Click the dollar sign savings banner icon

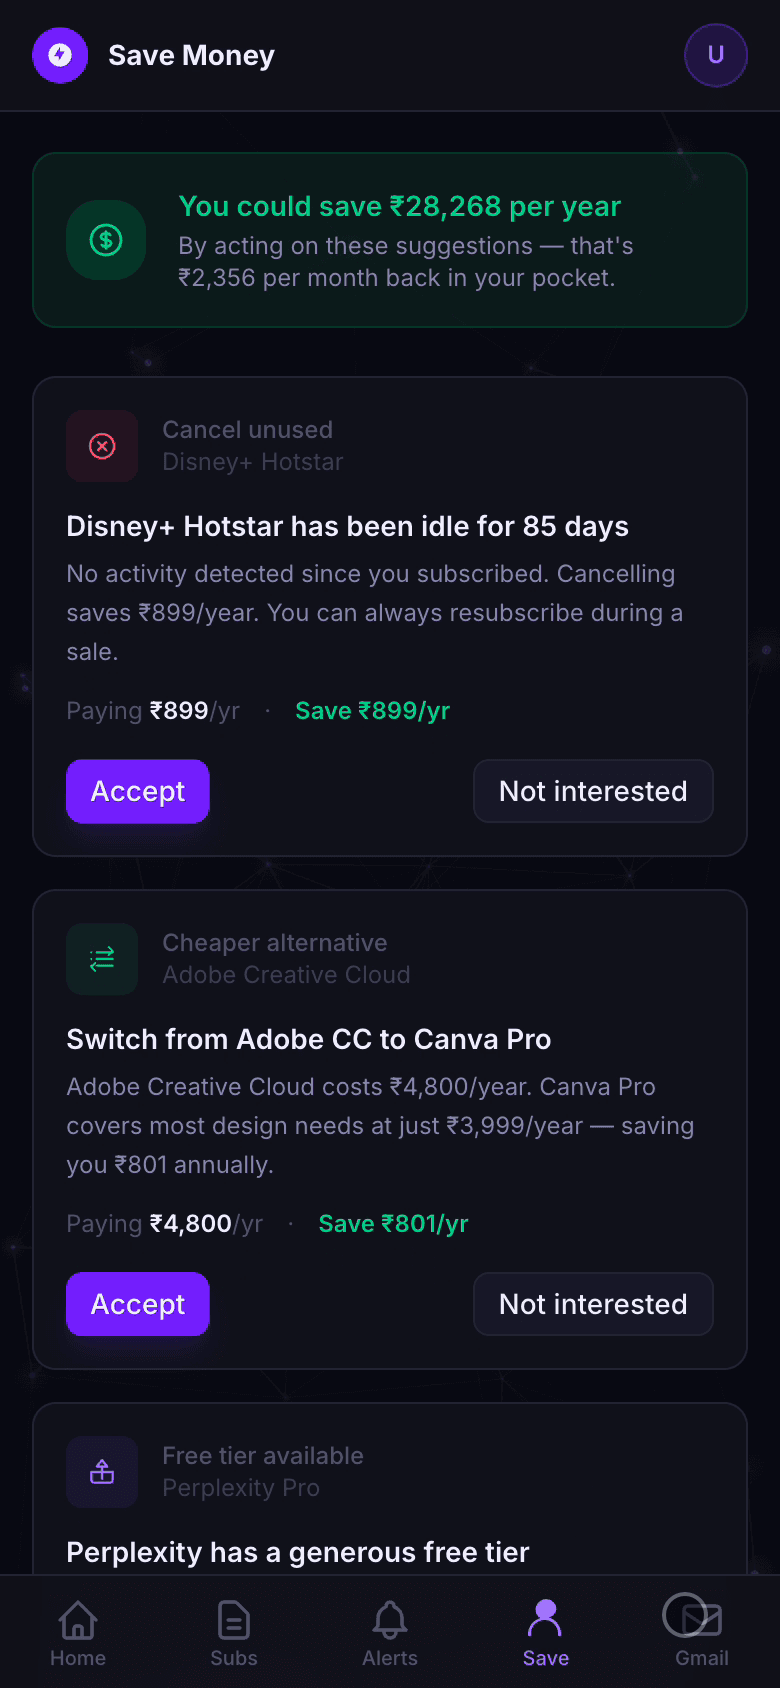[x=105, y=240]
